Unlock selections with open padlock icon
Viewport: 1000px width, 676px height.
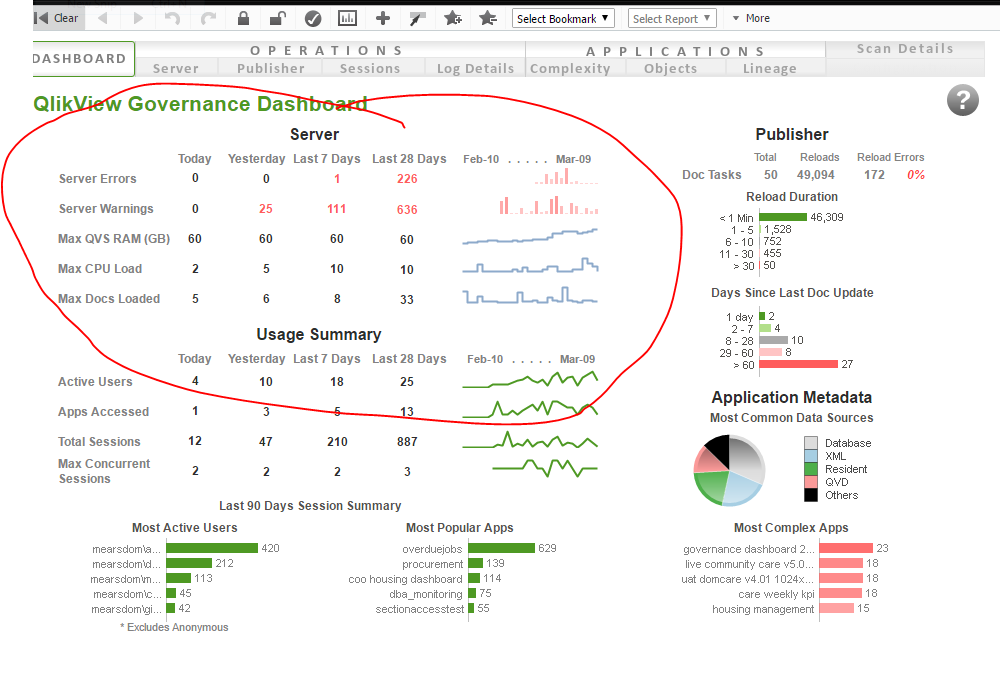pyautogui.click(x=277, y=18)
